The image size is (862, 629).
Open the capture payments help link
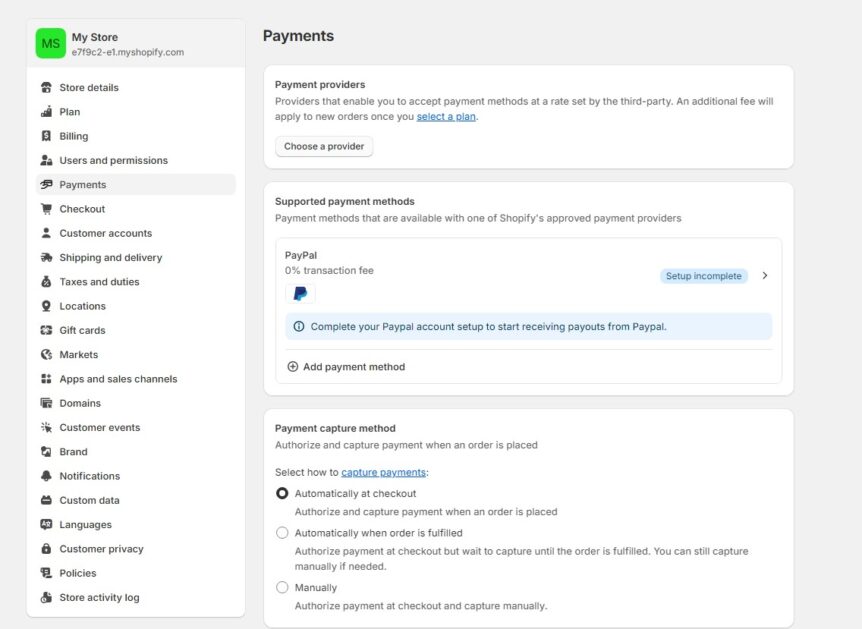(383, 472)
